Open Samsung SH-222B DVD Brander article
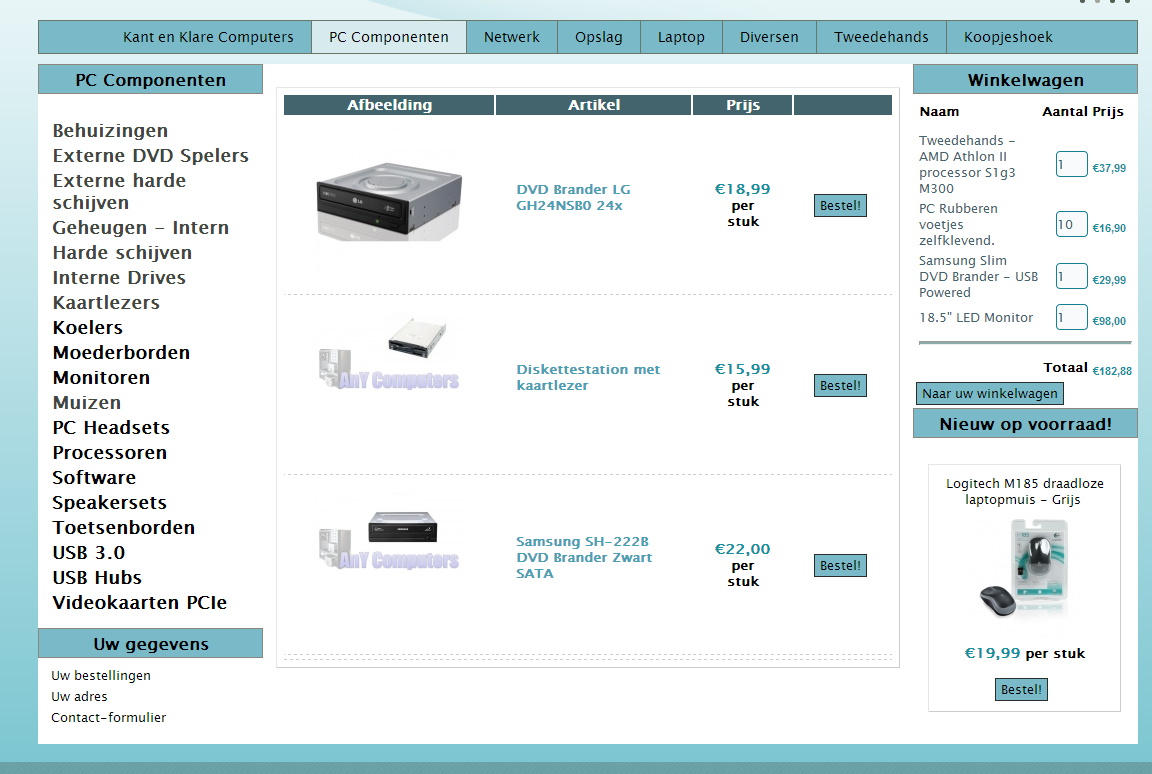Viewport: 1152px width, 774px height. pos(584,557)
